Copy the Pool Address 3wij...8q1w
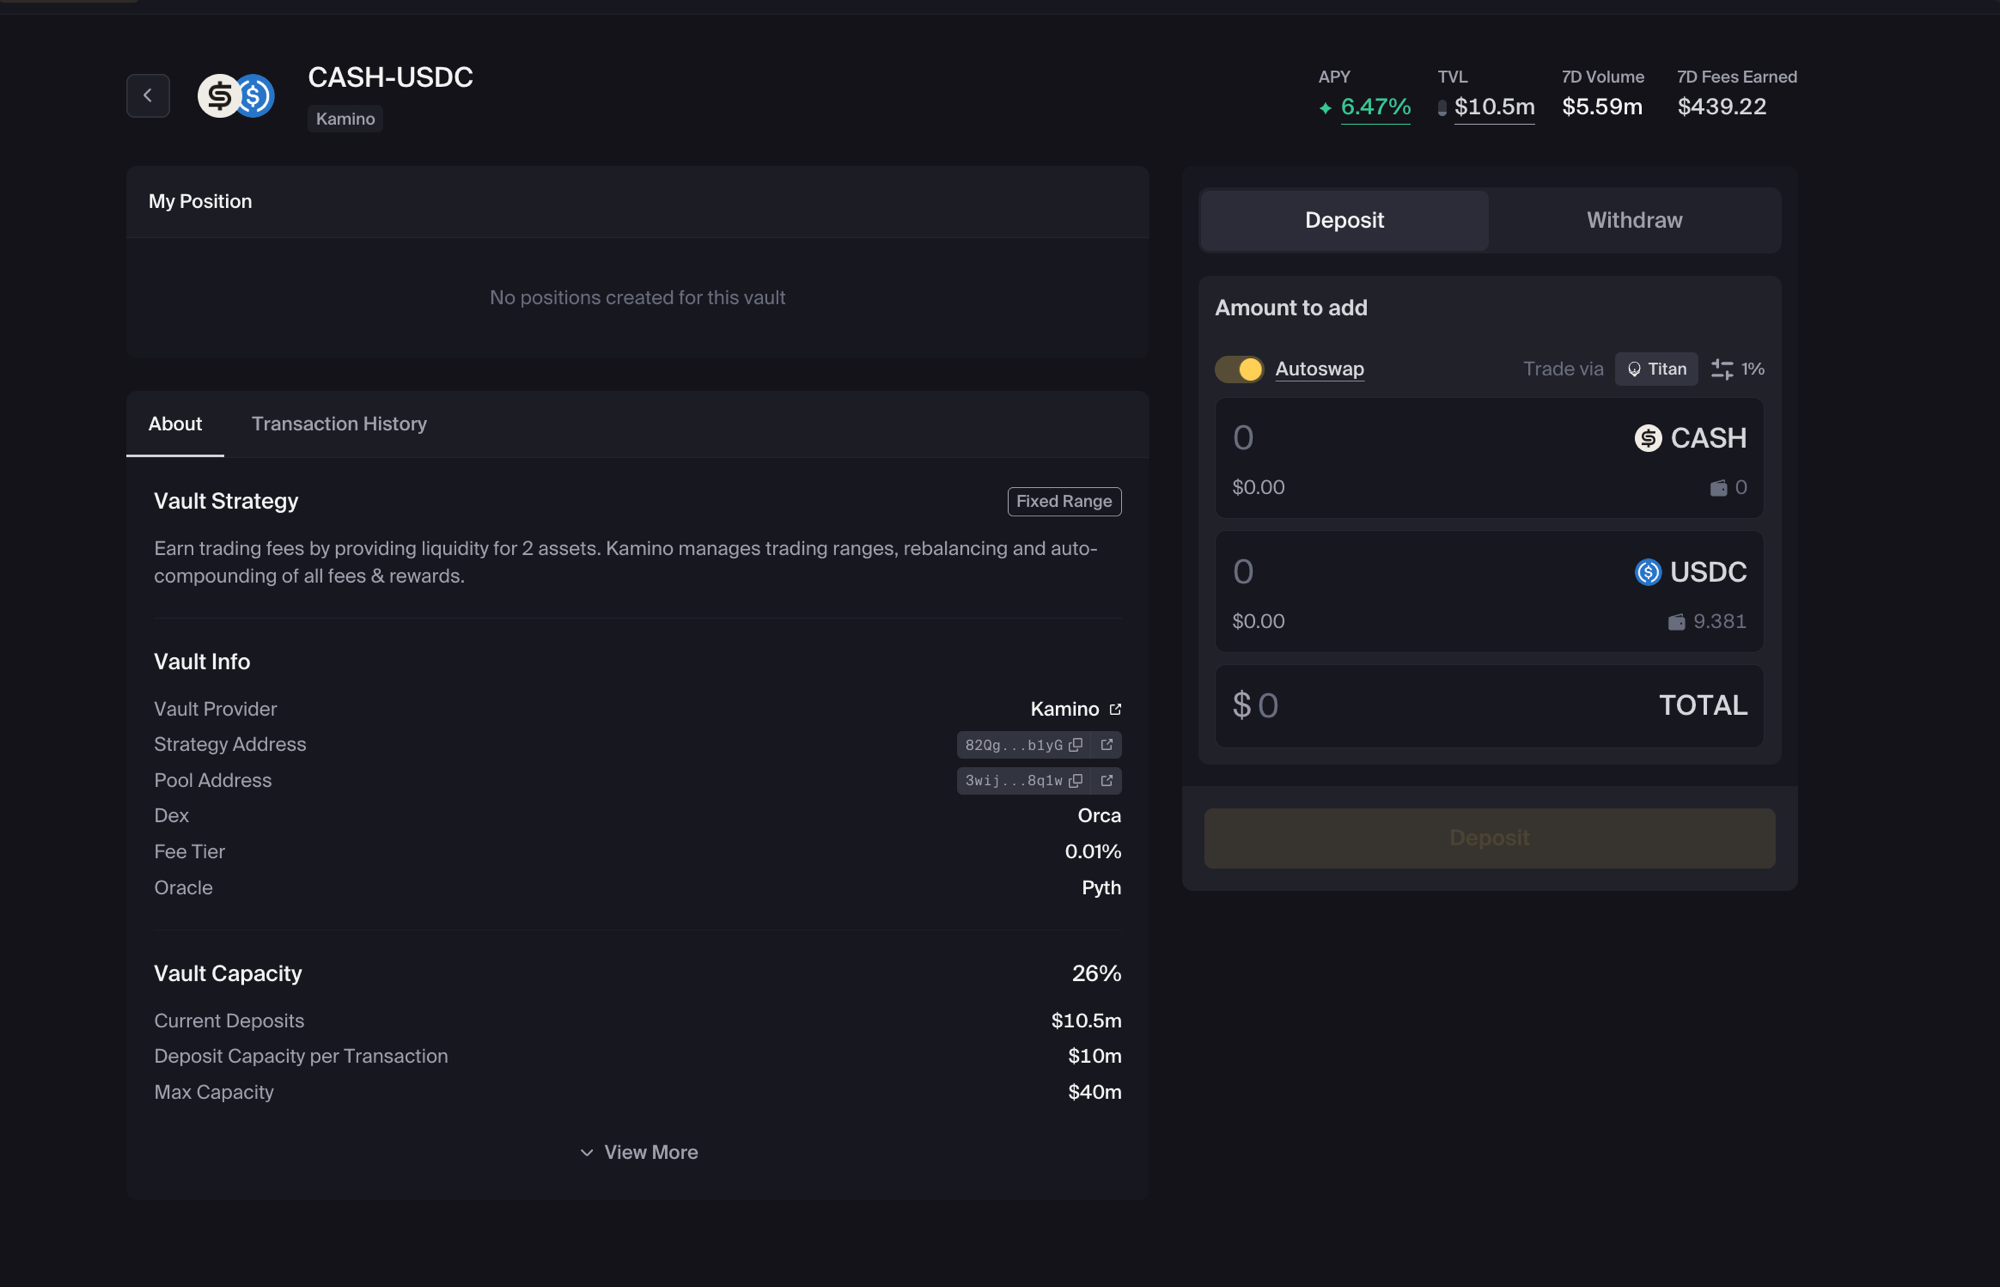2000x1287 pixels. point(1076,781)
